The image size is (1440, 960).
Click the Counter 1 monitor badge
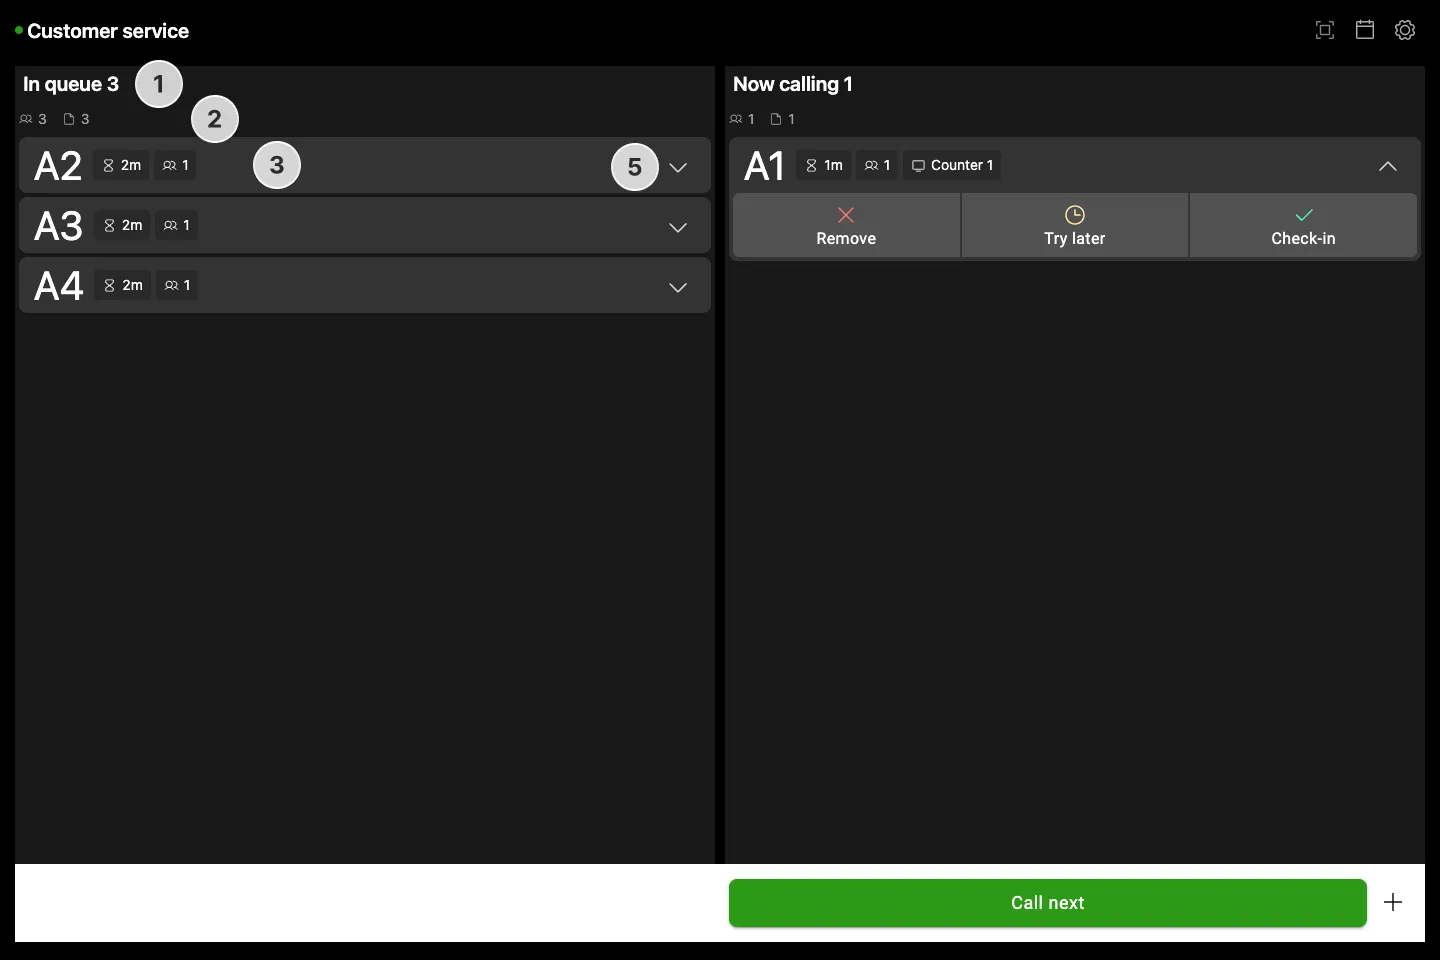(952, 165)
